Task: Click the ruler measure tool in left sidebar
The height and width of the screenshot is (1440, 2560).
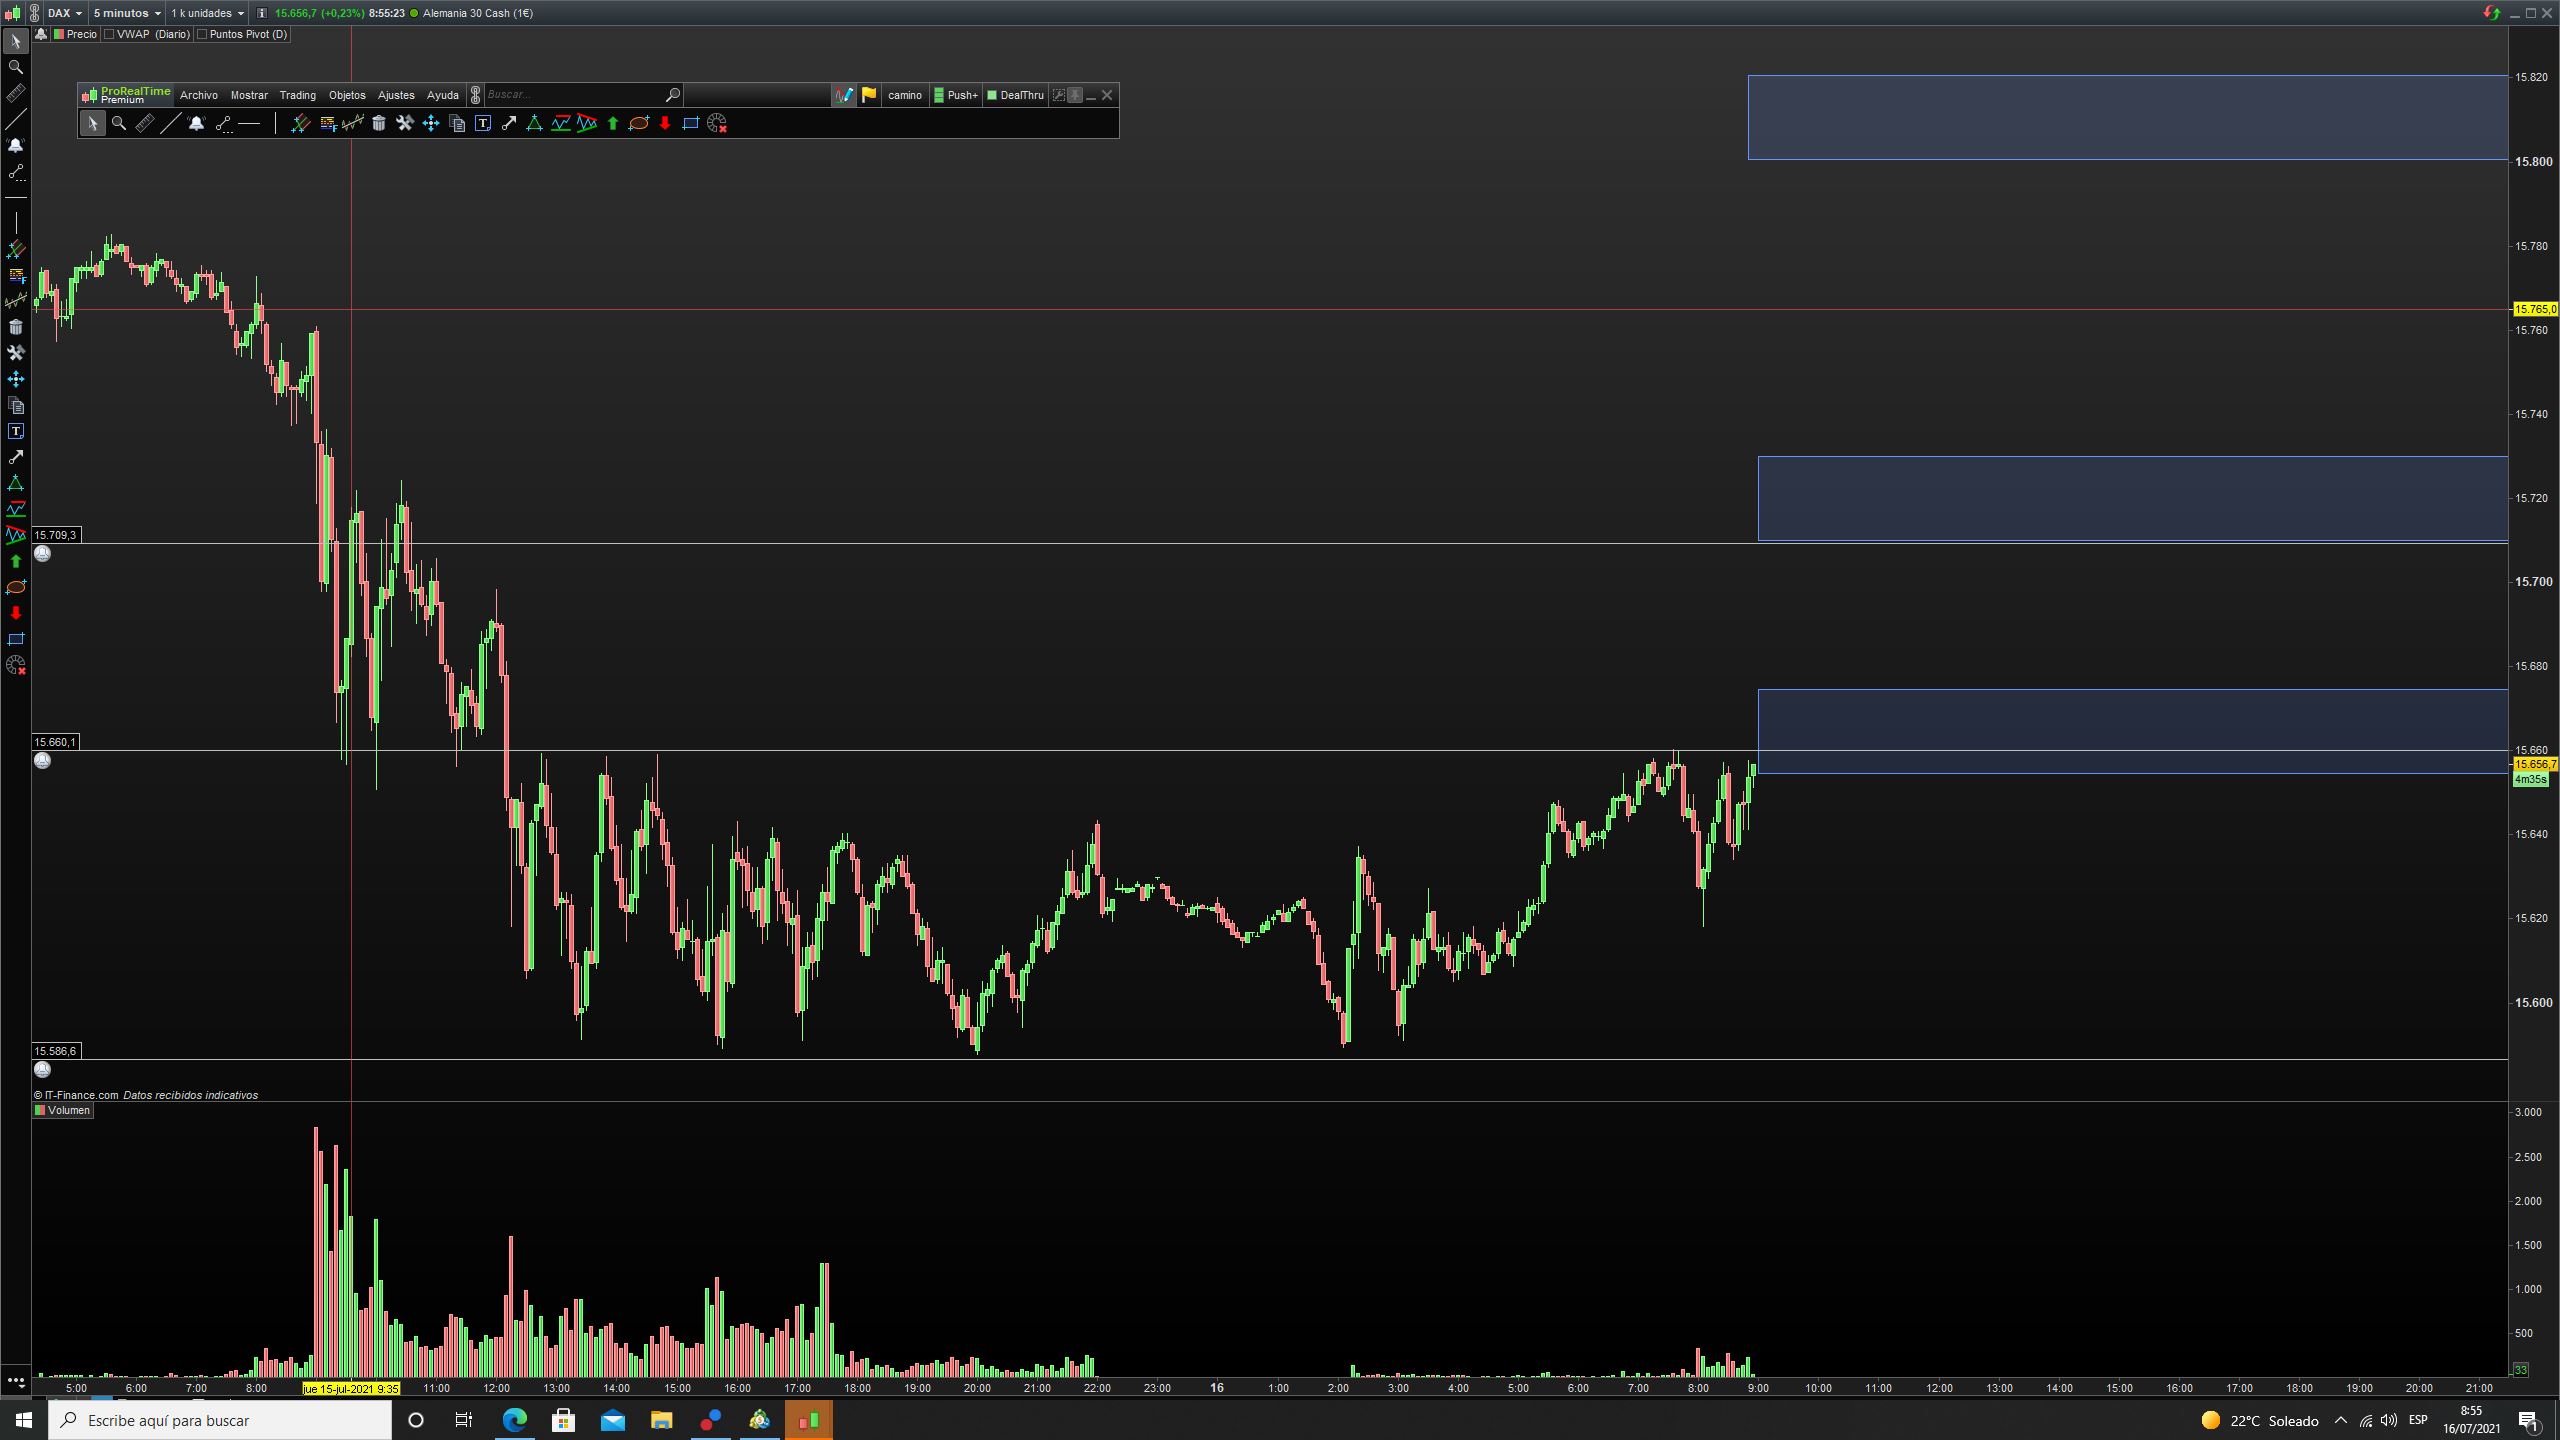Action: 16,93
